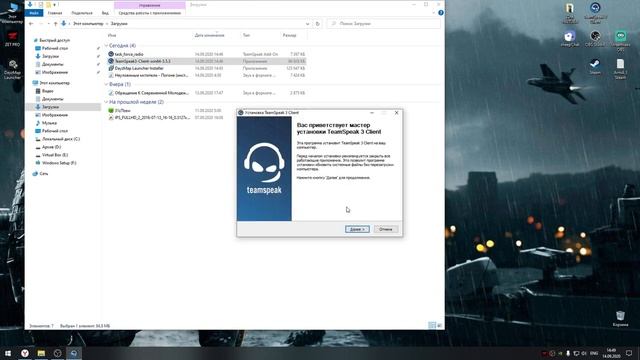Sort files by Имя column
Screen dimensions: 640x360
pyautogui.click(x=112, y=36)
